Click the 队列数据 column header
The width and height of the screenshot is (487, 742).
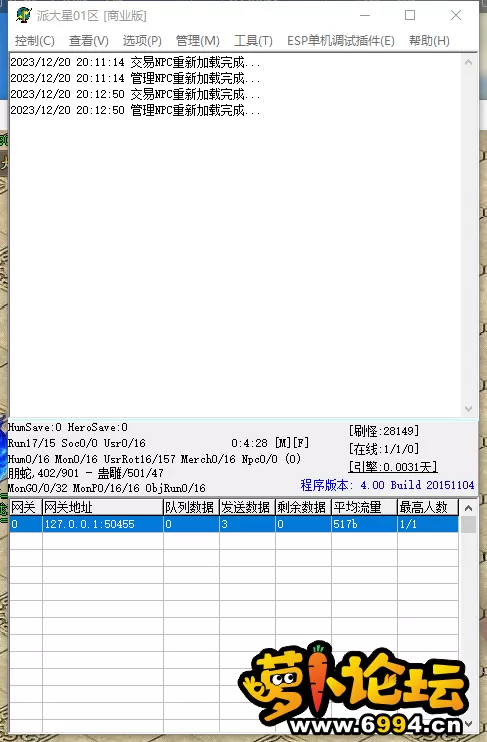(x=191, y=507)
